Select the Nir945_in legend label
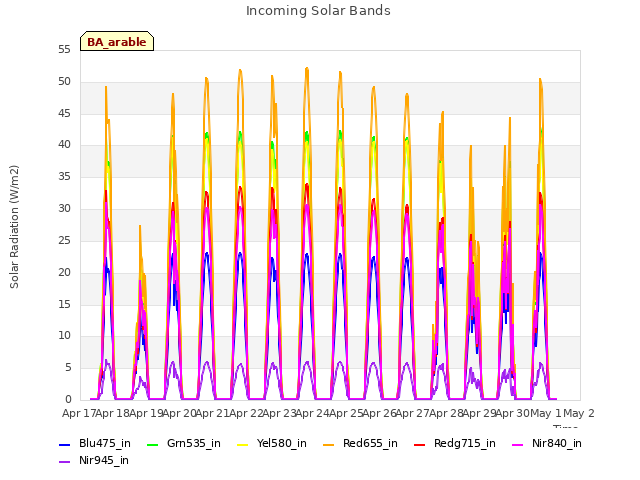Viewport: 640px width, 480px height. [104, 460]
